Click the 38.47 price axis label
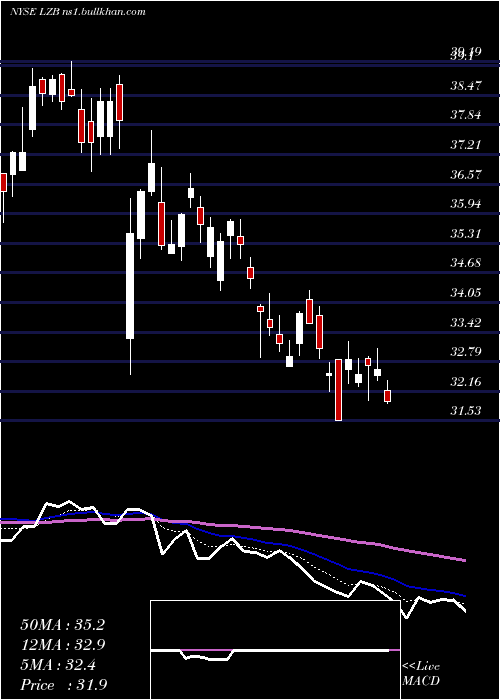 (466, 85)
